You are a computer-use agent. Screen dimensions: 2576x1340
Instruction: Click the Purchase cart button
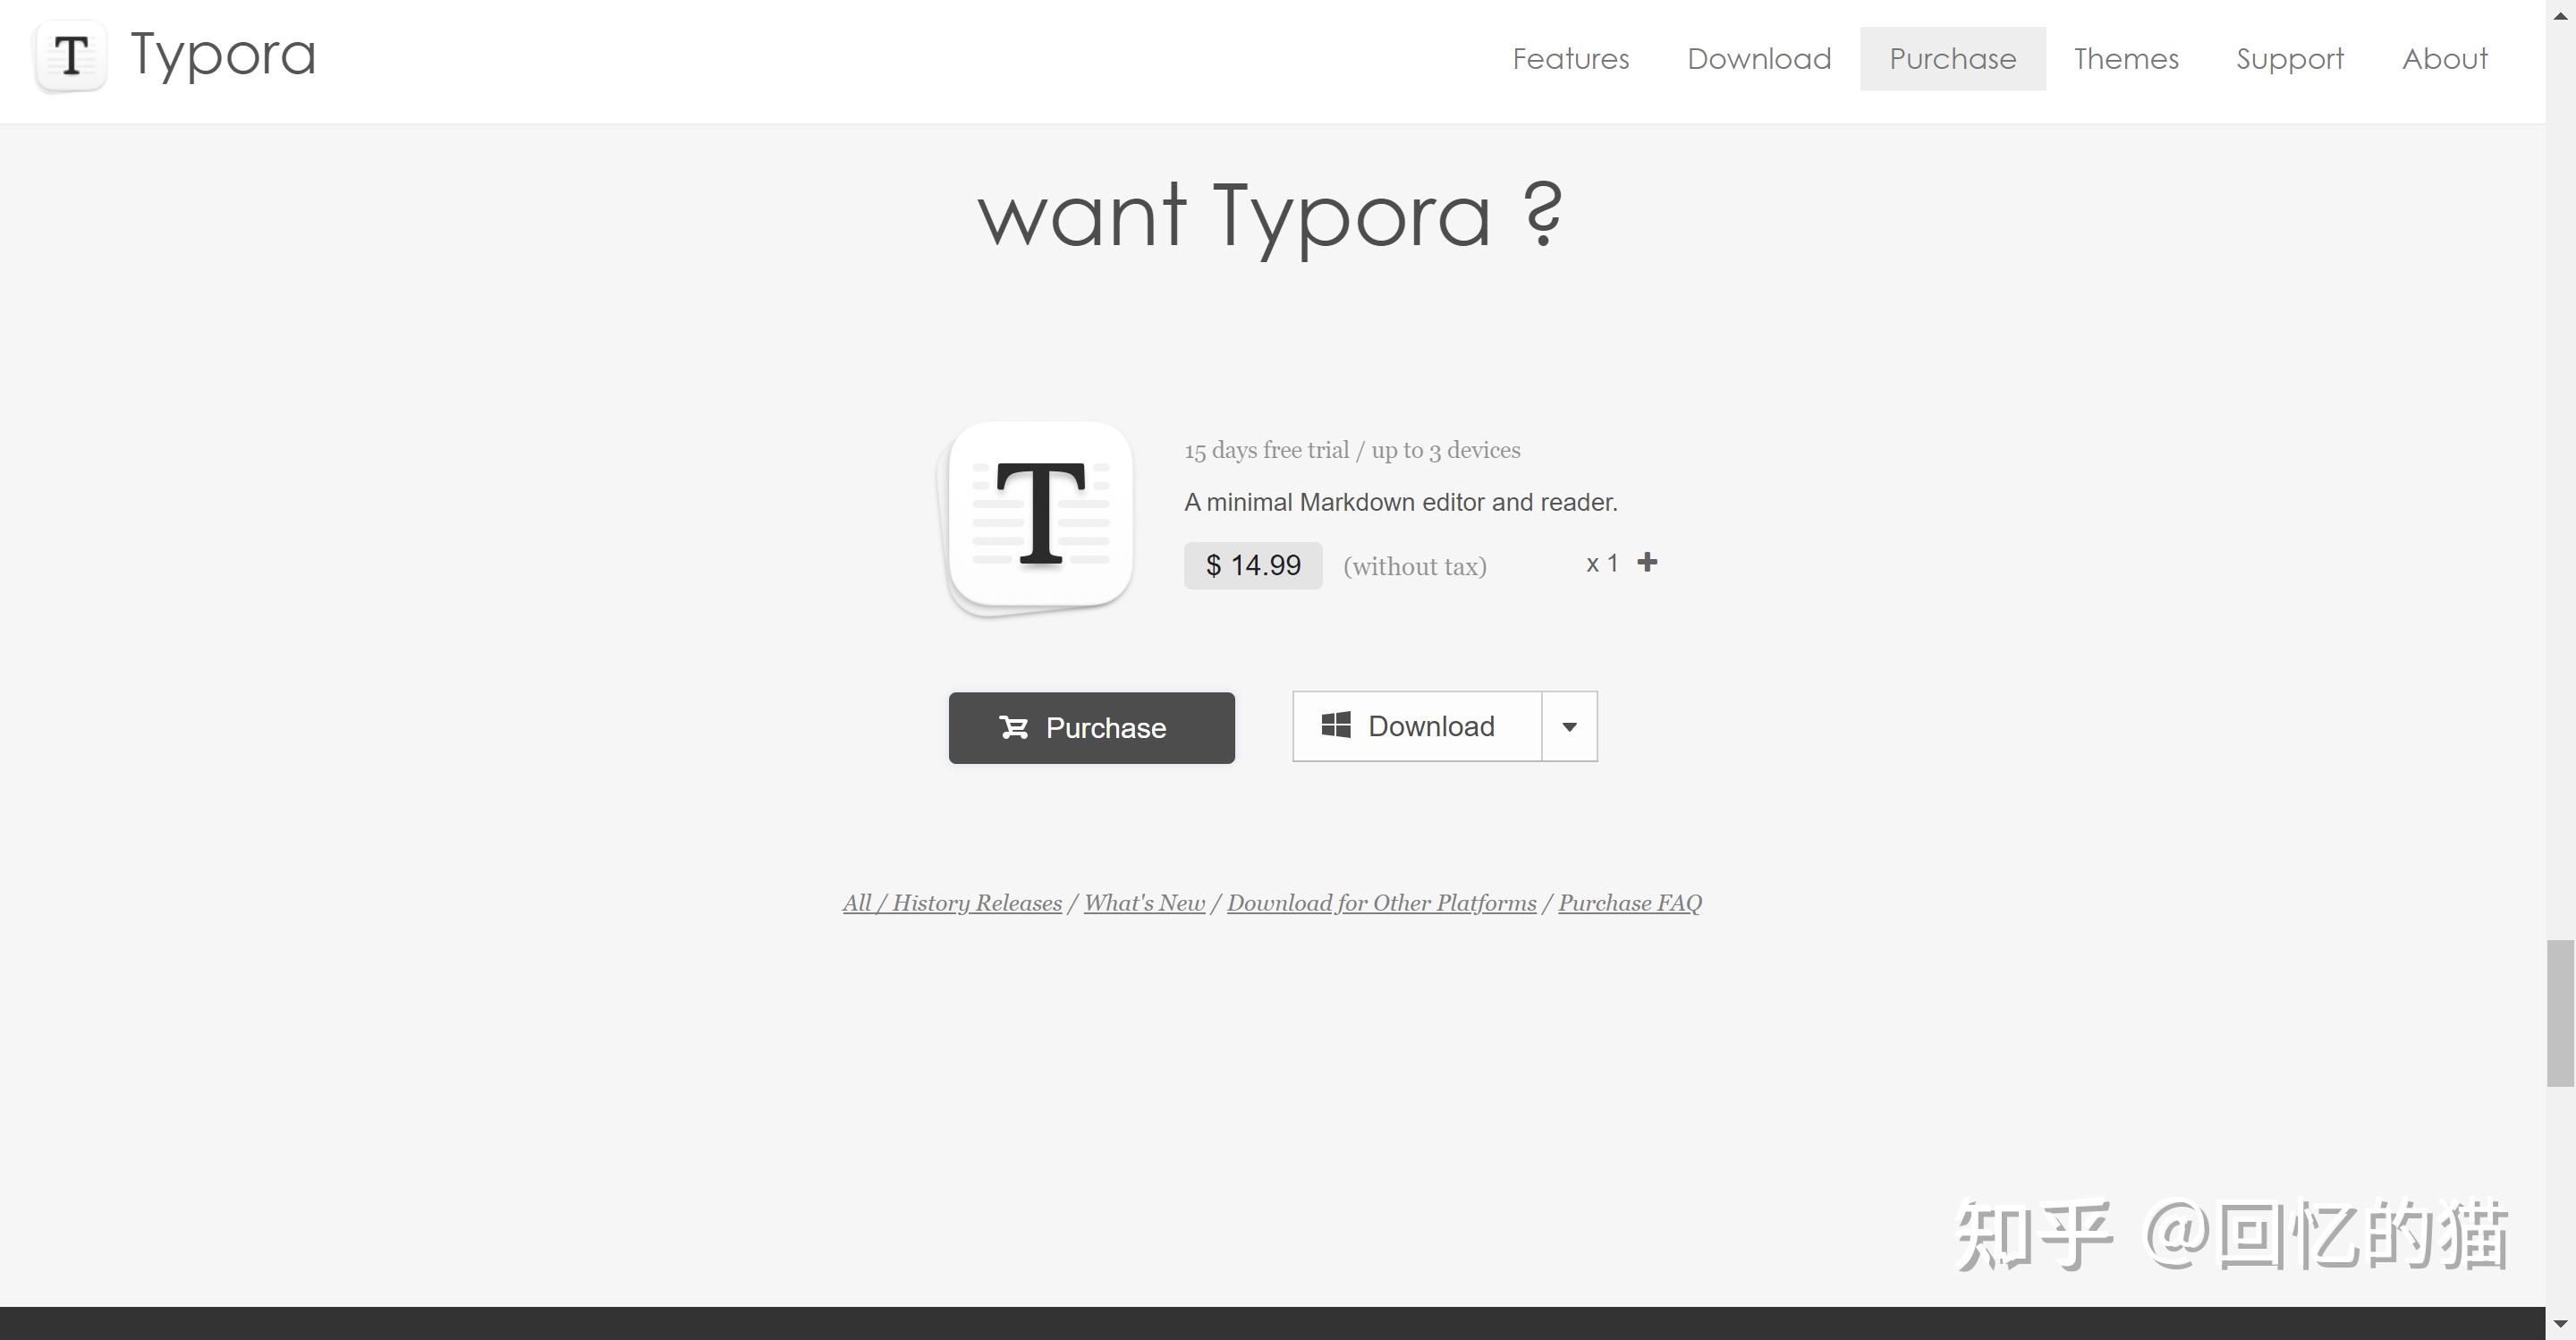pyautogui.click(x=1091, y=727)
